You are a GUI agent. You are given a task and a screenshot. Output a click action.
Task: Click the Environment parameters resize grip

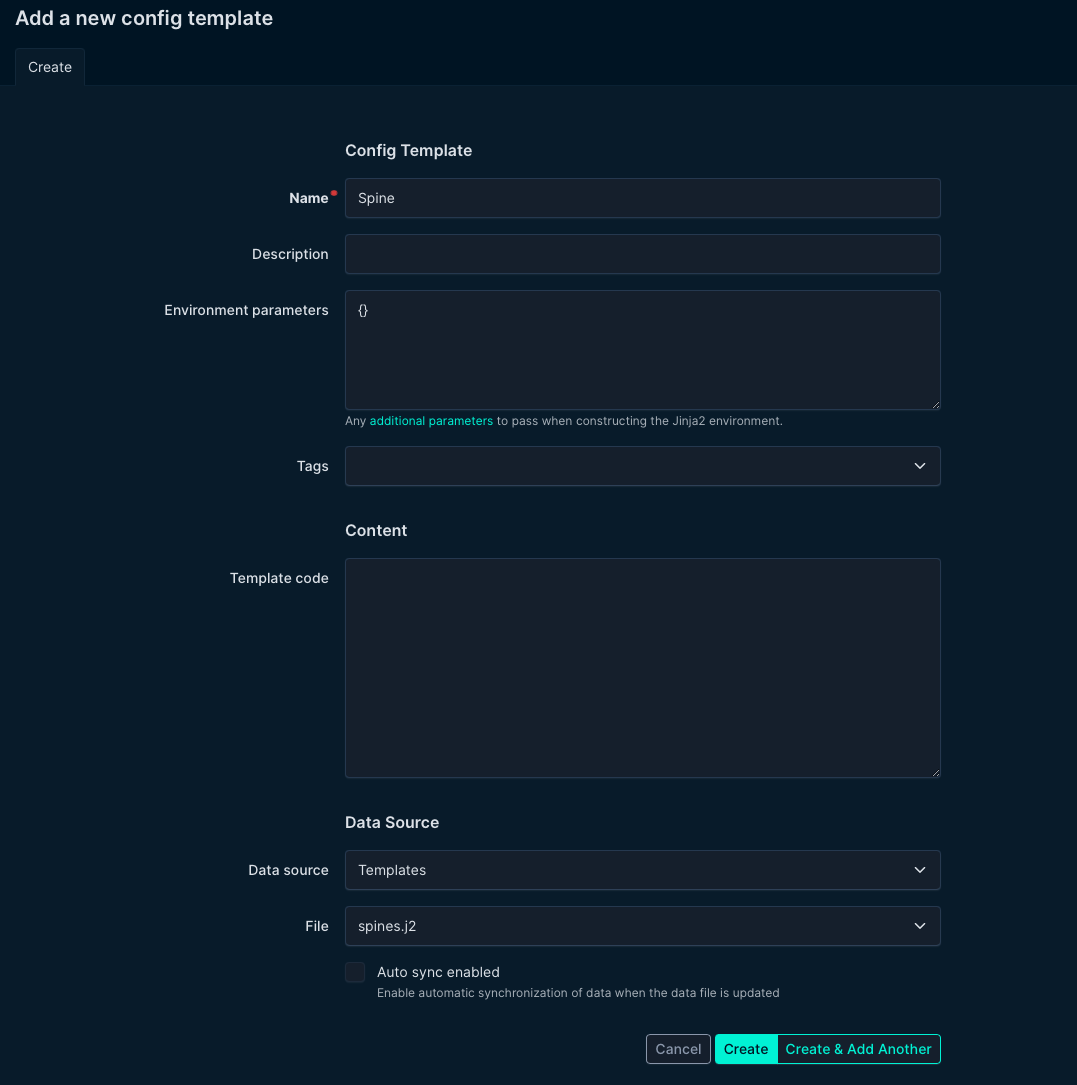click(935, 404)
